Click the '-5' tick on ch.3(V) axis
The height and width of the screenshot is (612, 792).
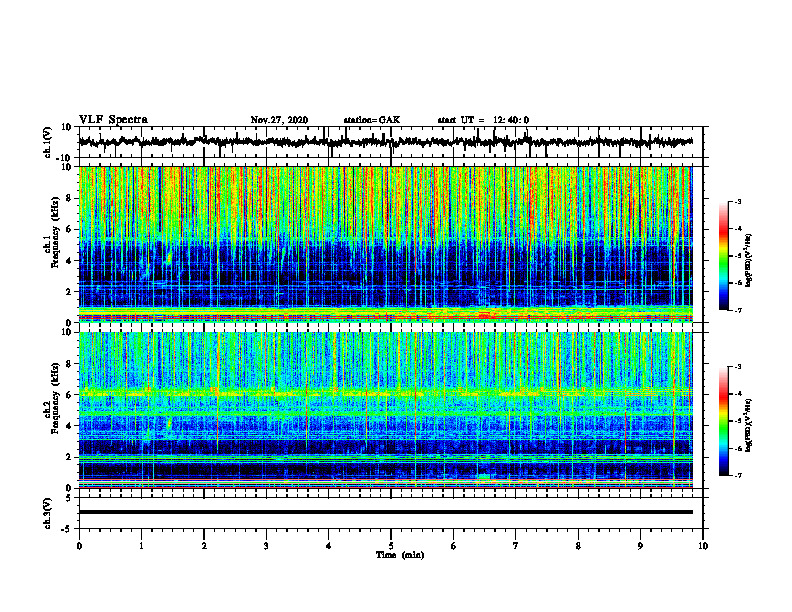point(68,529)
